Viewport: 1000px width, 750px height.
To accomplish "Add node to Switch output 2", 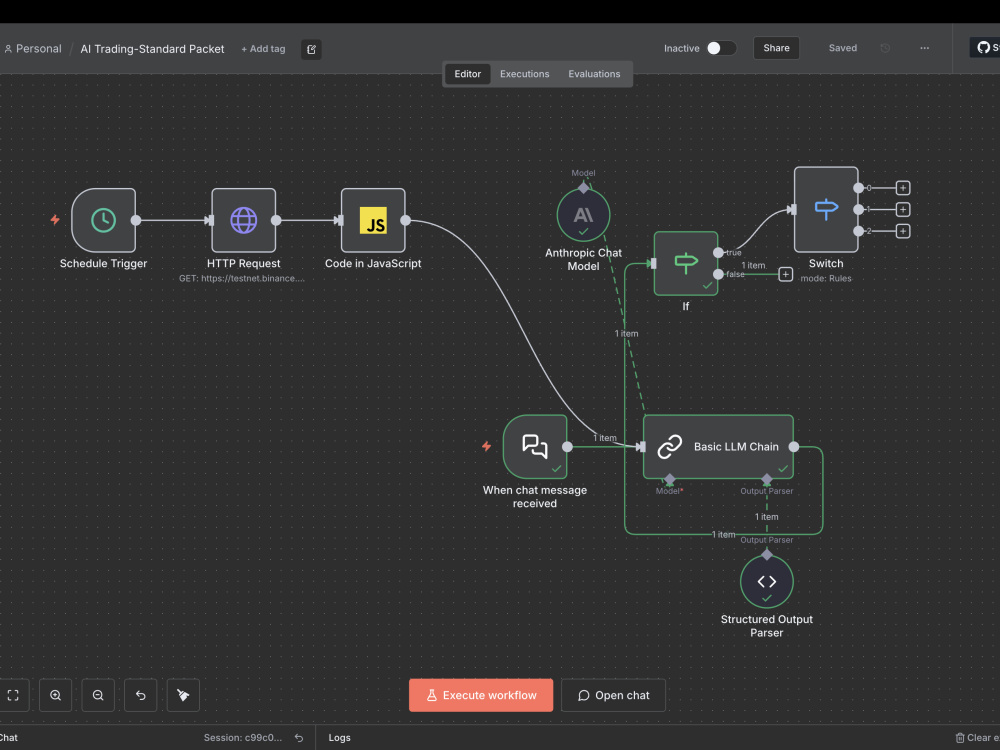I will pos(902,231).
